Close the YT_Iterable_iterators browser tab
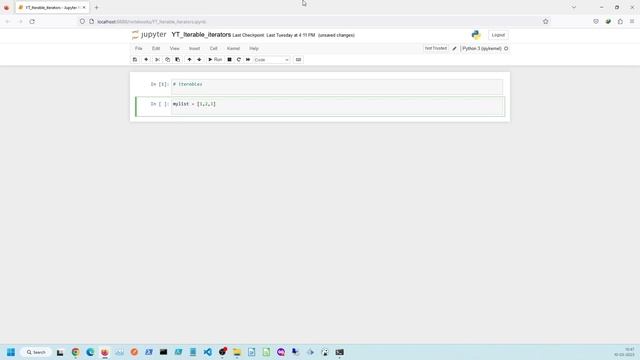 click(x=84, y=7)
